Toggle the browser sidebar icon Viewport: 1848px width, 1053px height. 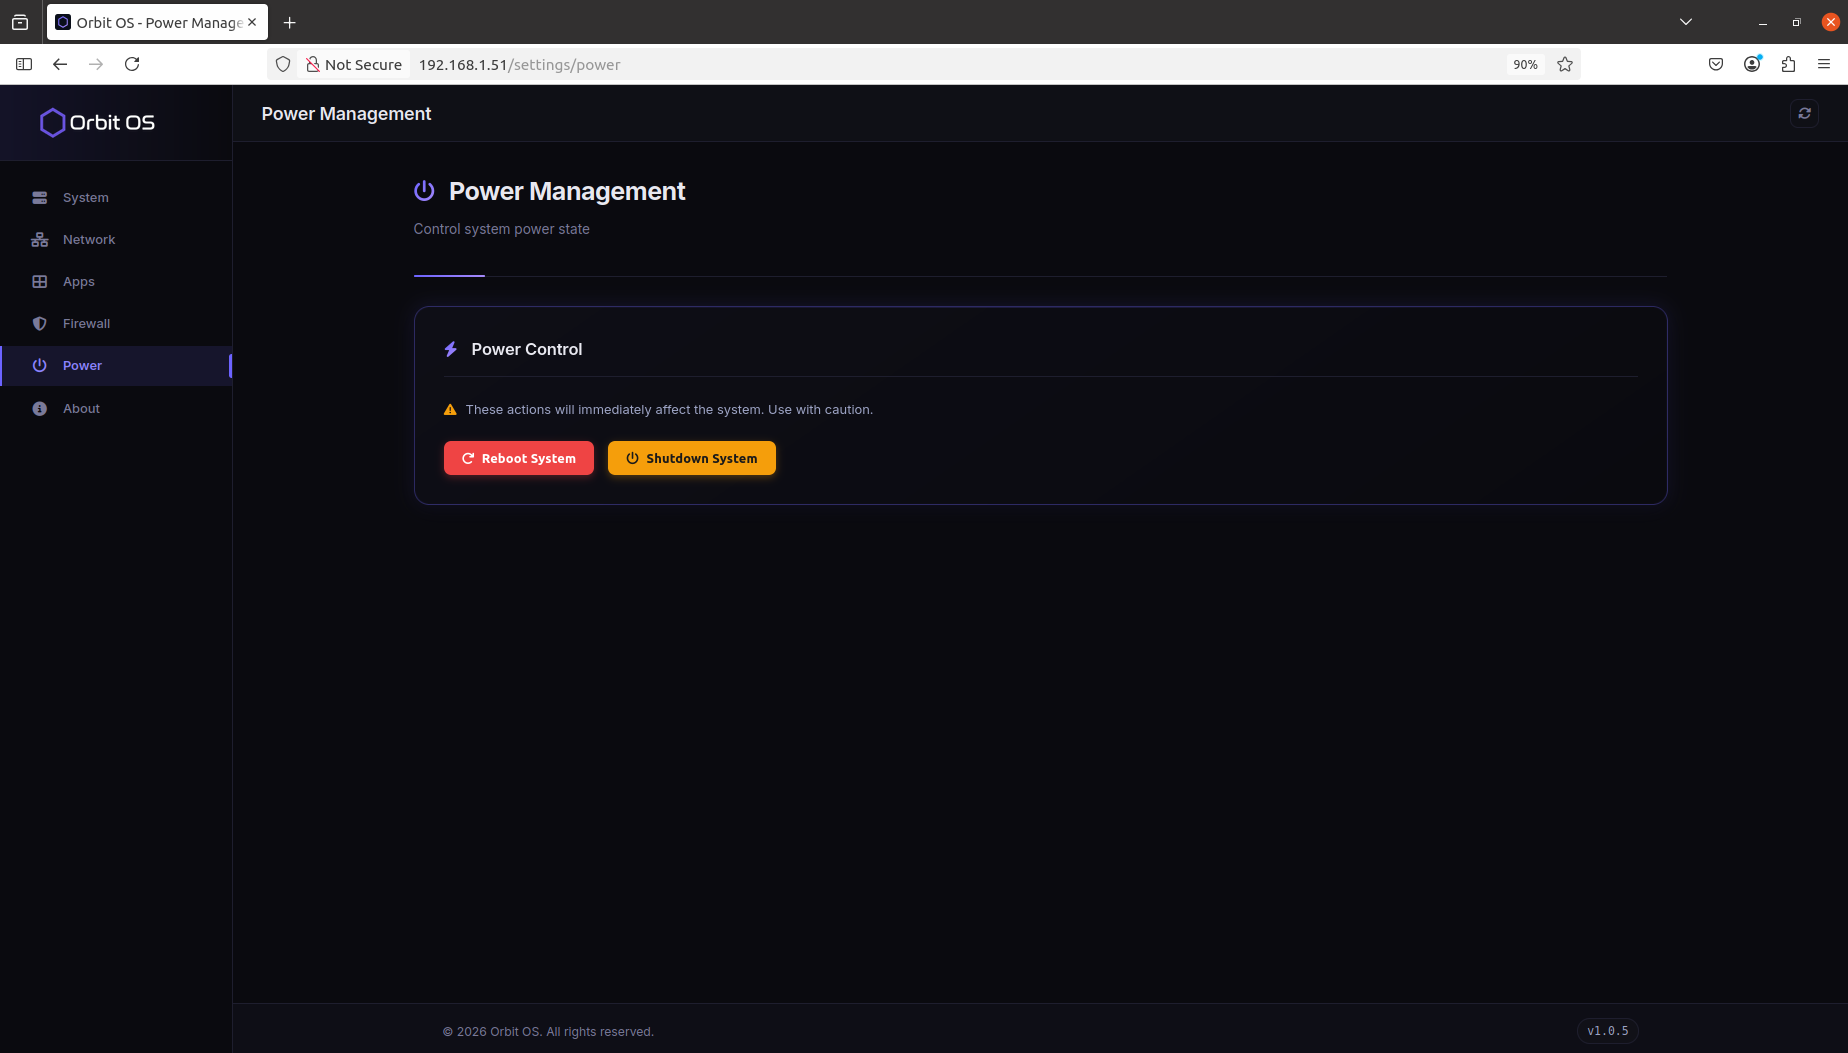[24, 64]
